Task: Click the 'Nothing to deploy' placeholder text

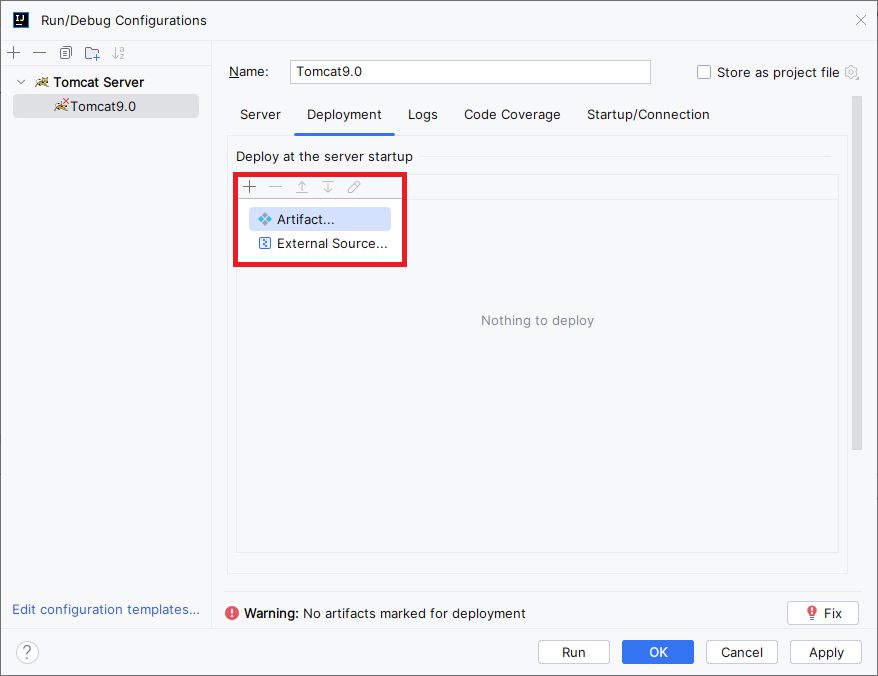Action: click(x=538, y=320)
